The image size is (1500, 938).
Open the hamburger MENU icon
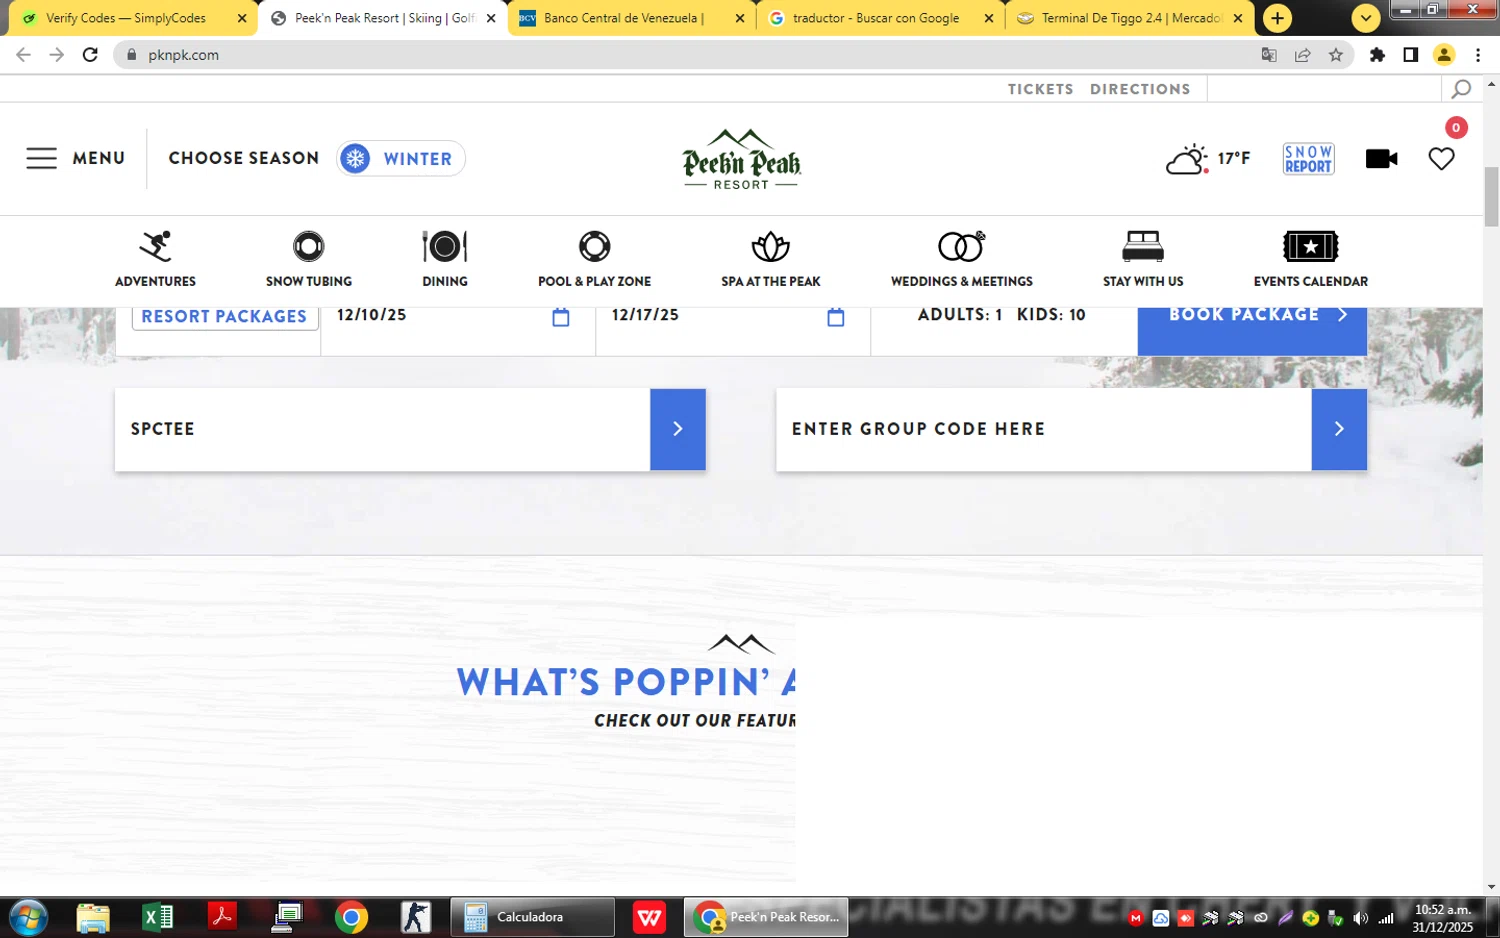[41, 158]
